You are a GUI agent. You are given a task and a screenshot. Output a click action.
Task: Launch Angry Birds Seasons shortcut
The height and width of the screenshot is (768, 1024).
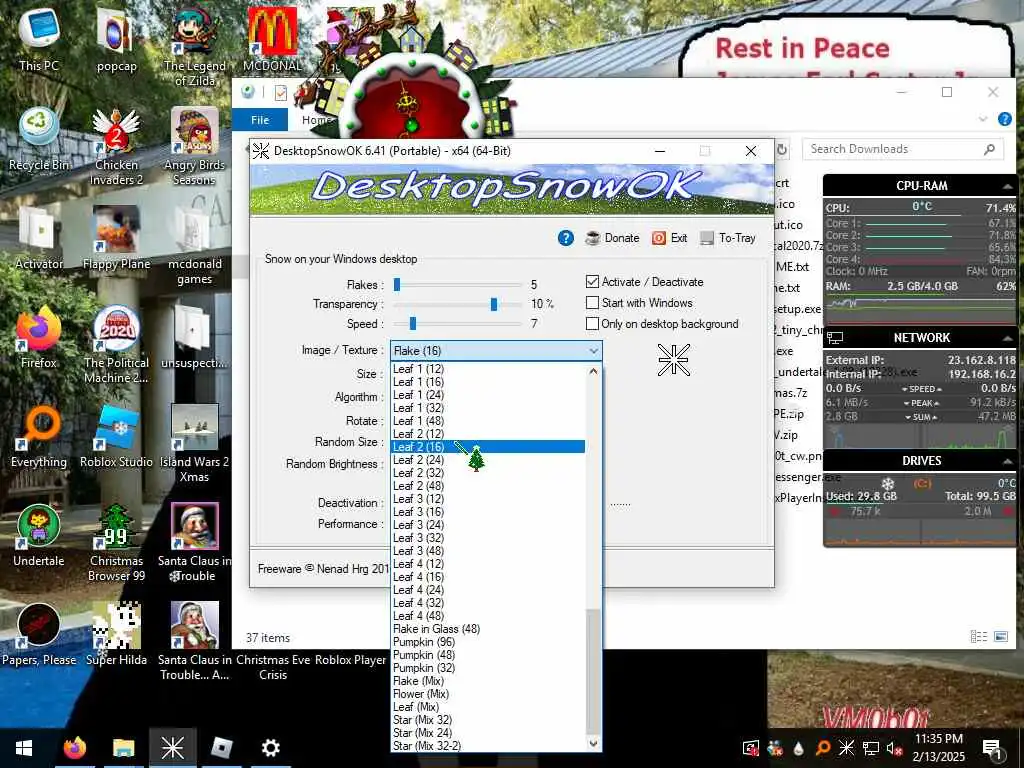(194, 147)
